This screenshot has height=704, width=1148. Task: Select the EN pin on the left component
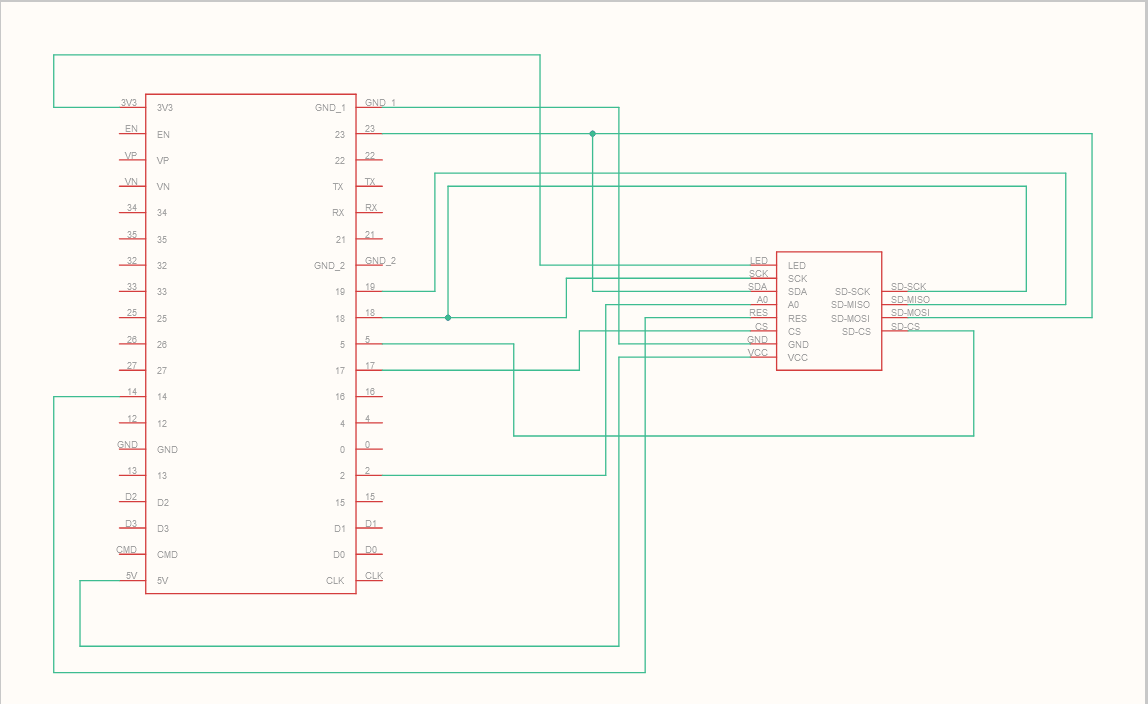[x=131, y=133]
